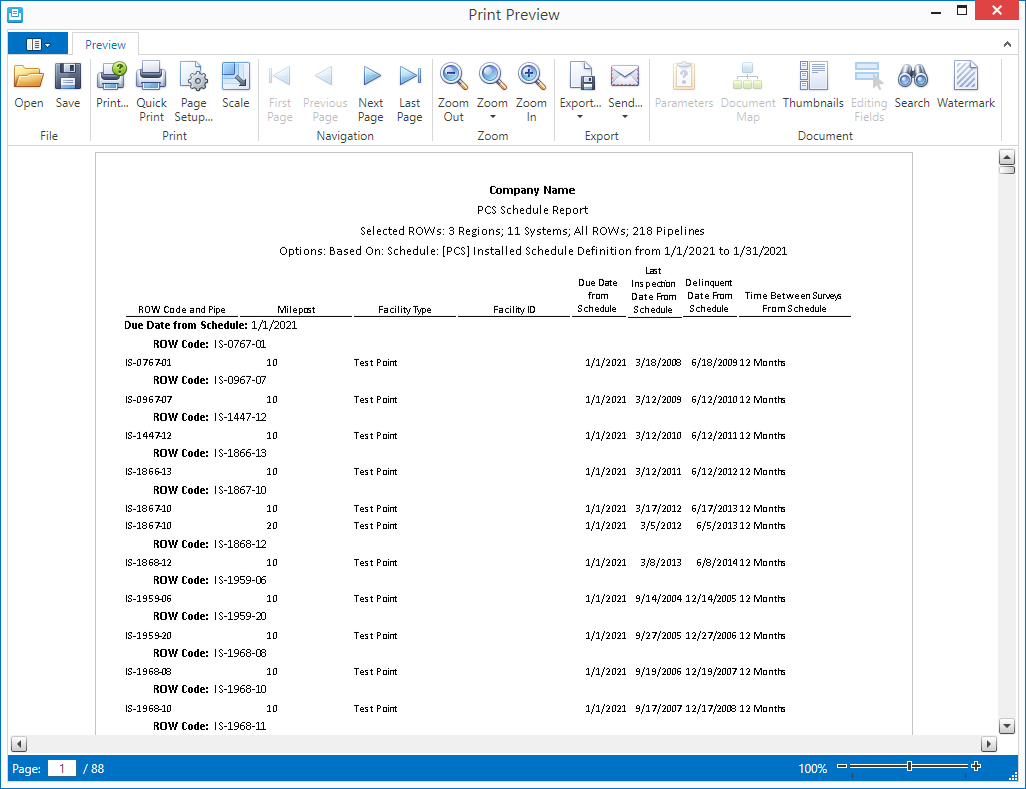Open the Print dialog icon
1026x789 pixels.
click(111, 78)
